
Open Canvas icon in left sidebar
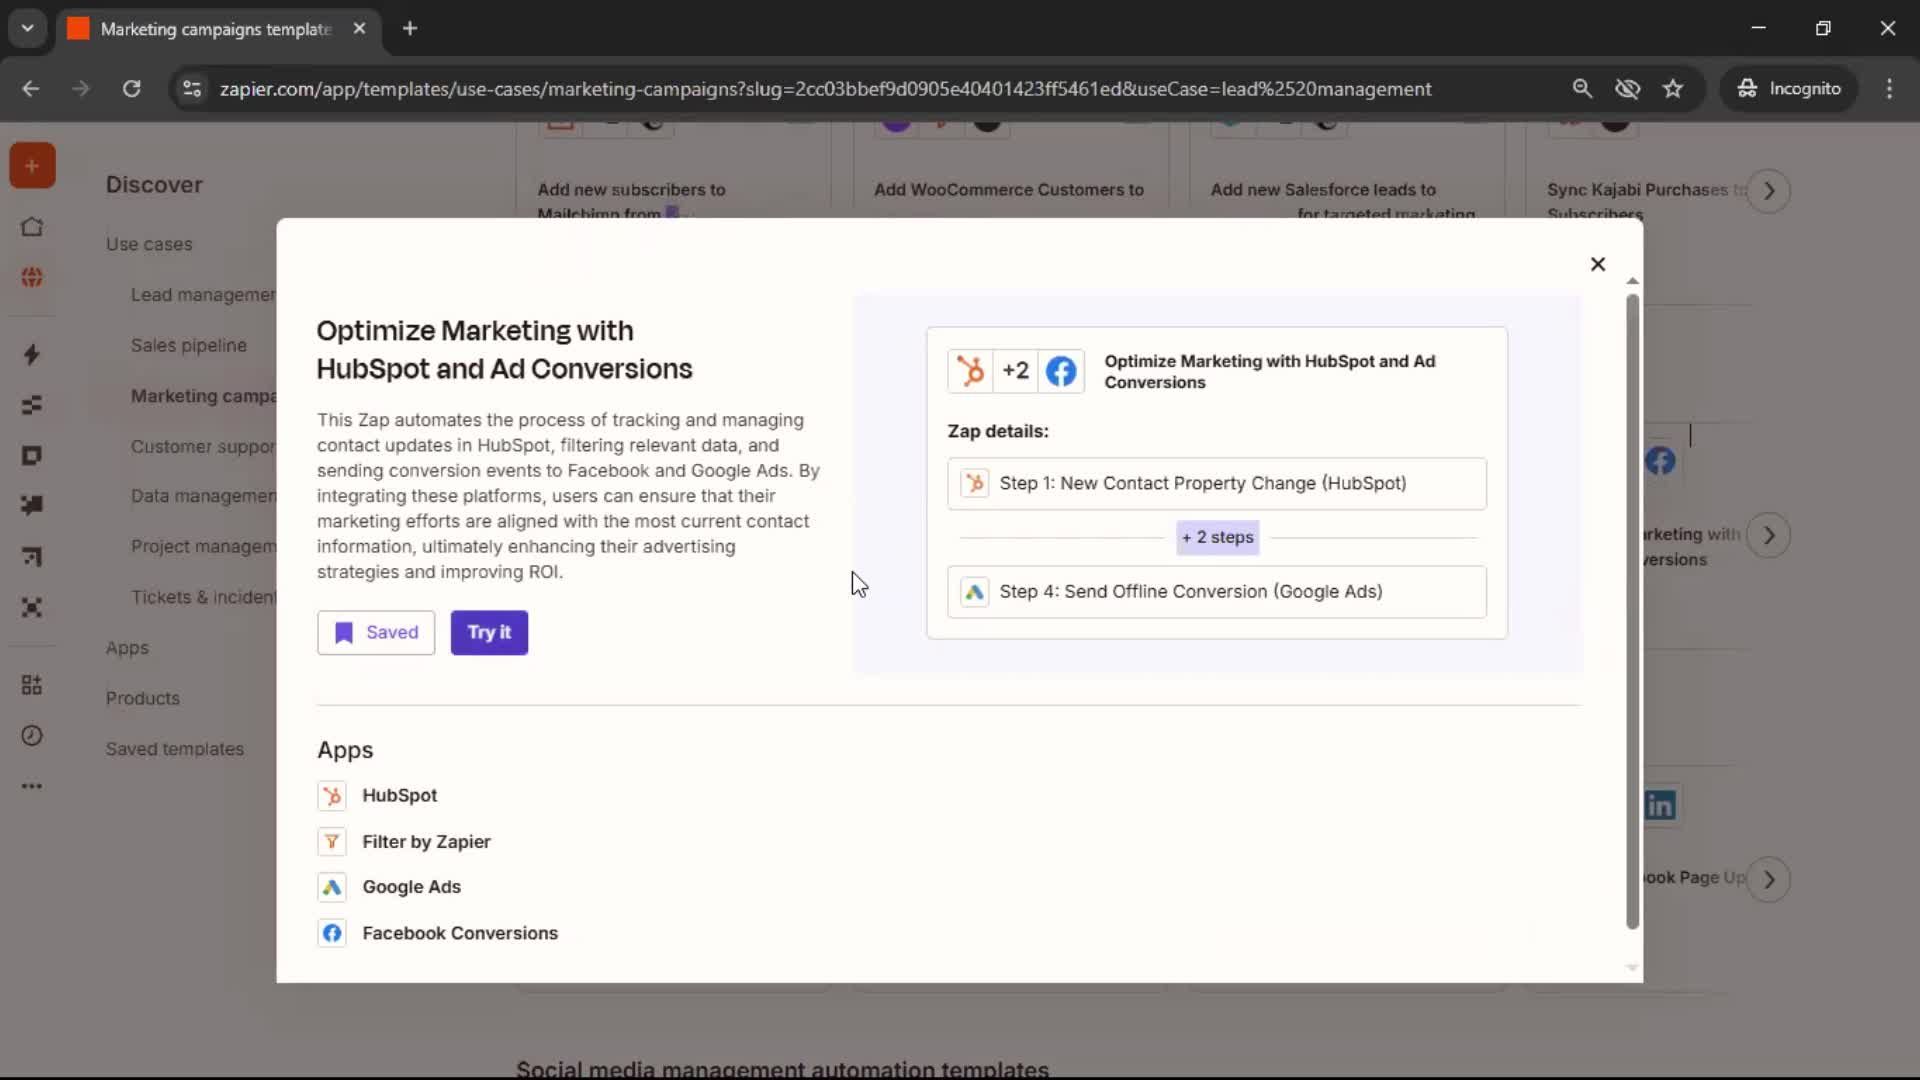click(x=32, y=557)
